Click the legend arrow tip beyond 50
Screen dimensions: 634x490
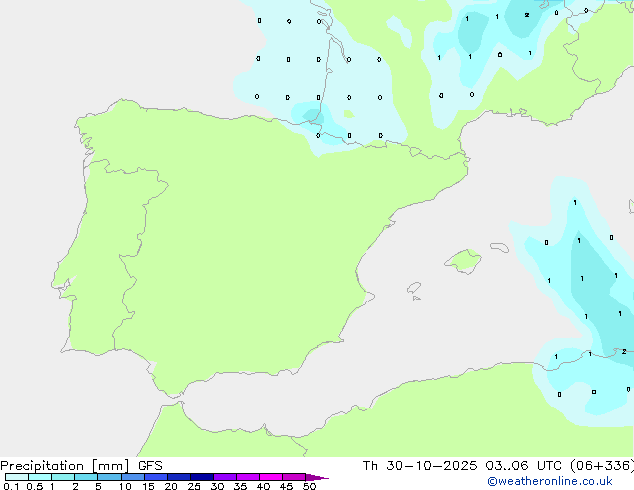(317, 477)
